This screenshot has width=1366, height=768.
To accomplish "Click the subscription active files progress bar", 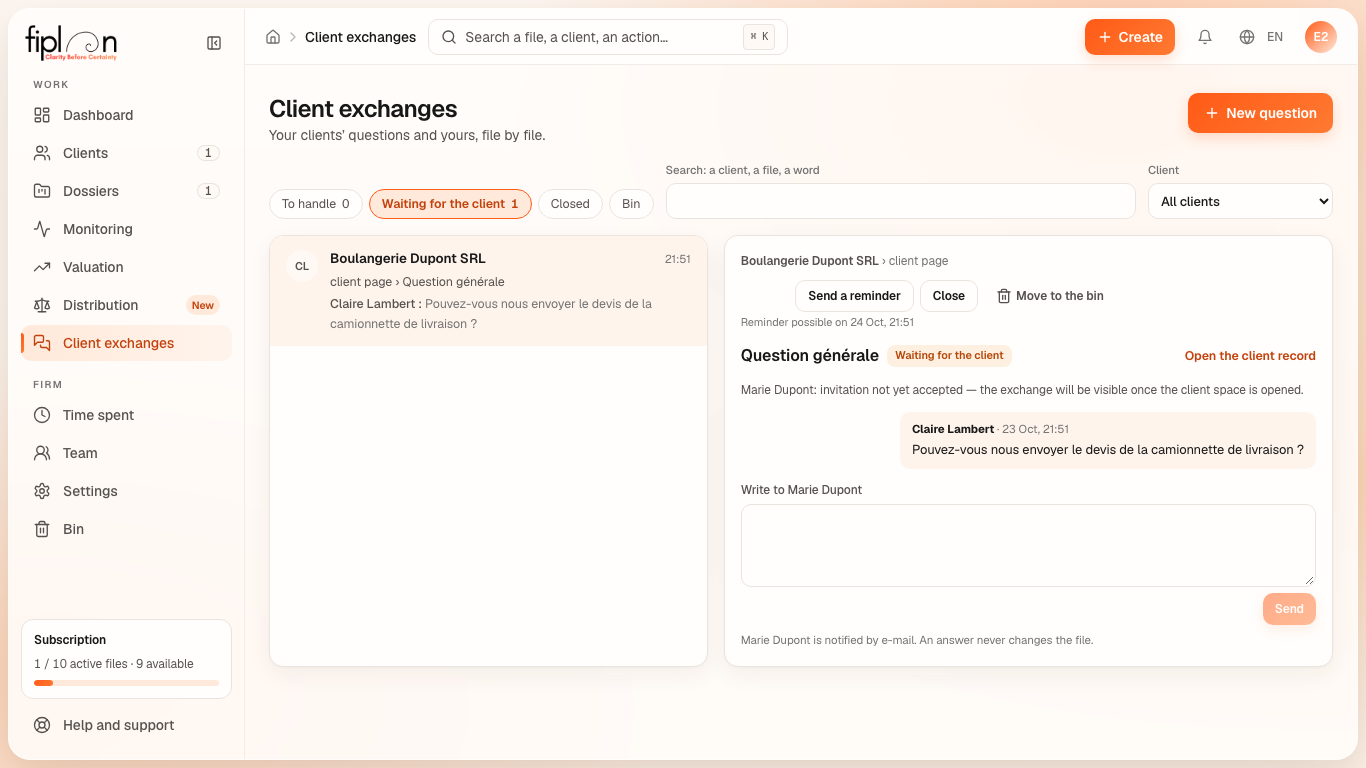I will (126, 683).
